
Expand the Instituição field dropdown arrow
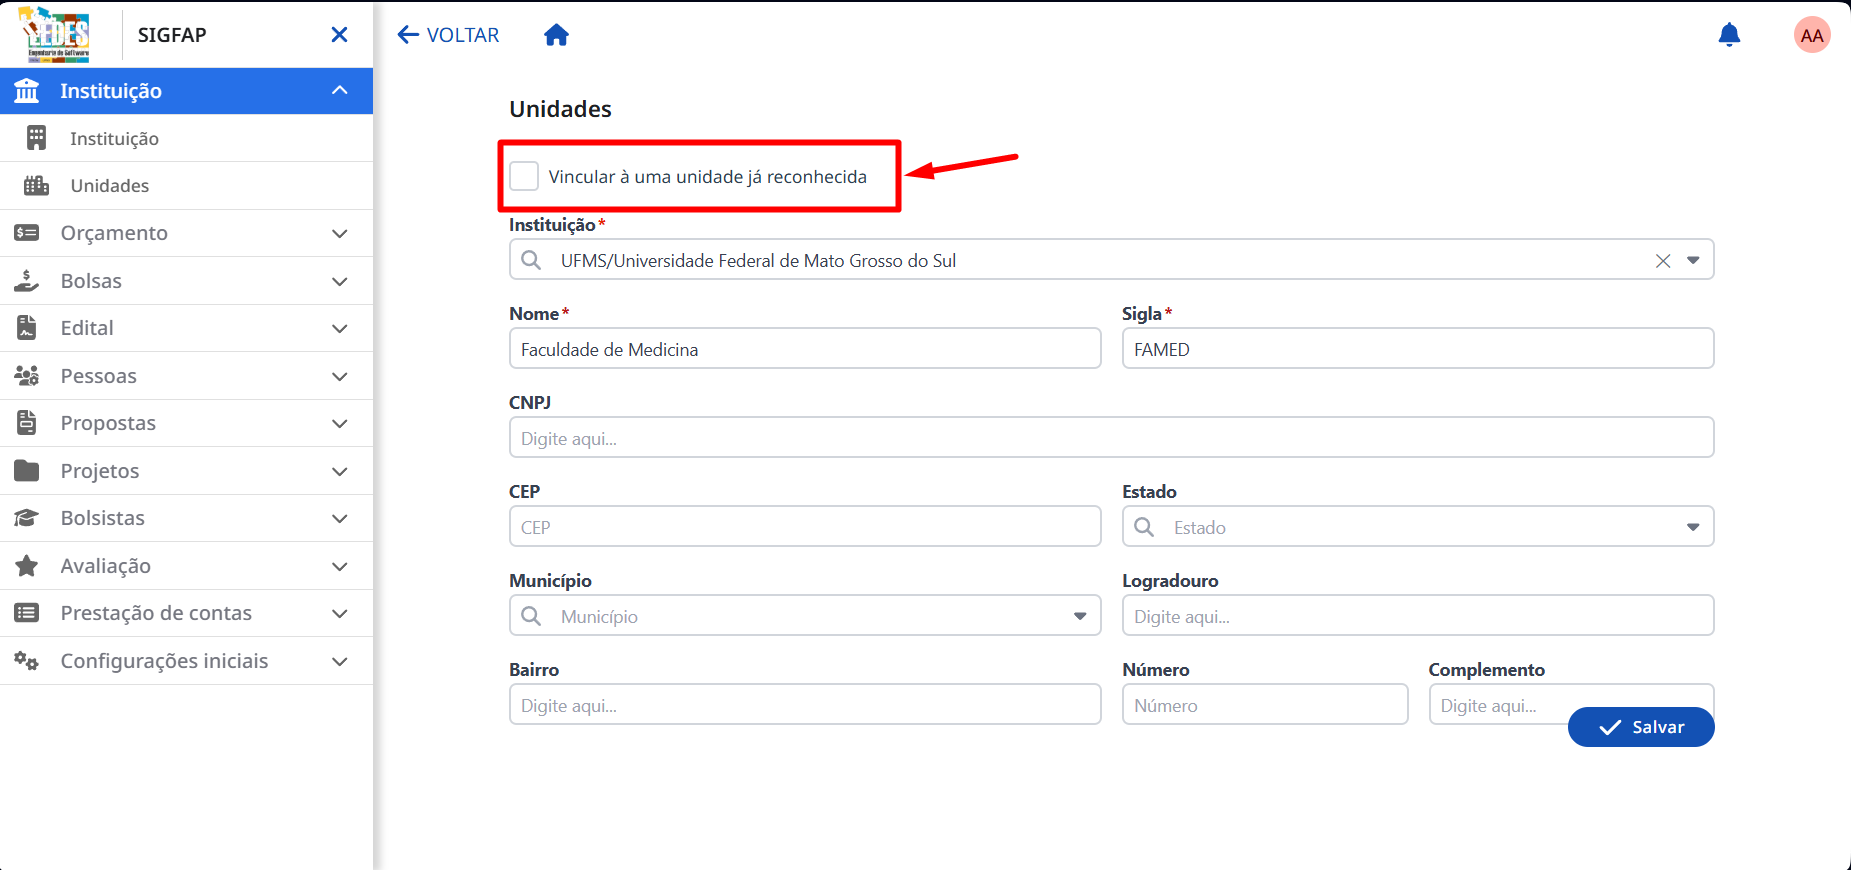(x=1693, y=260)
